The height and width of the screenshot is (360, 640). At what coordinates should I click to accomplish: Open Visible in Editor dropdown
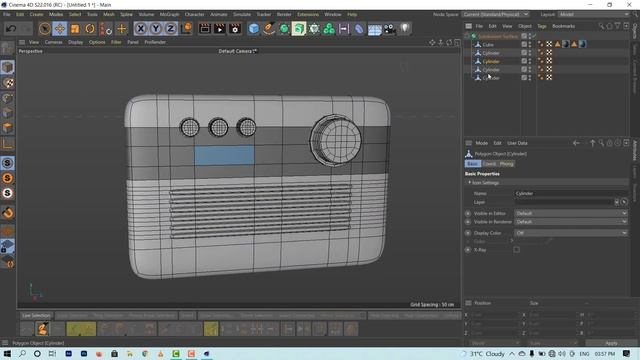(571, 213)
